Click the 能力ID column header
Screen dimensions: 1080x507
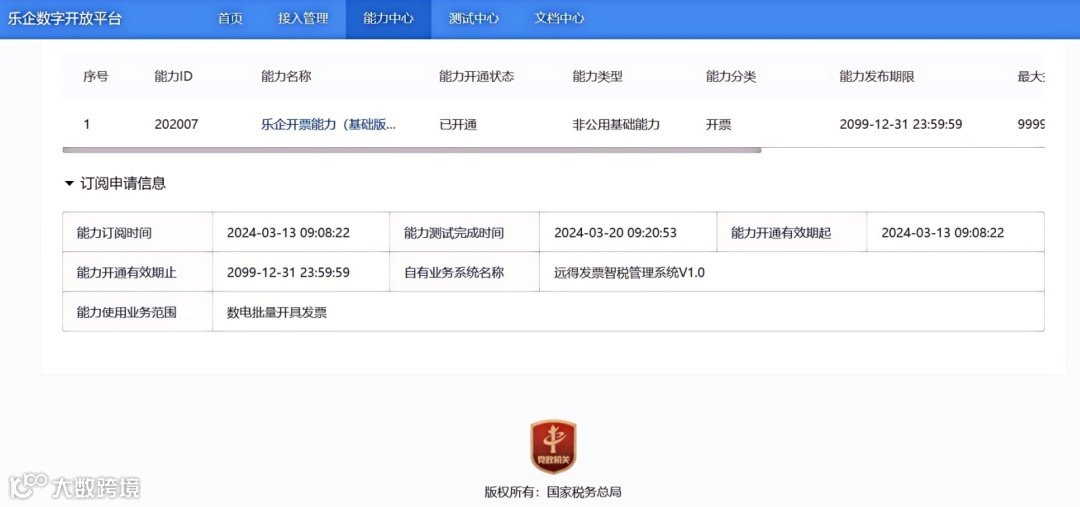(173, 76)
